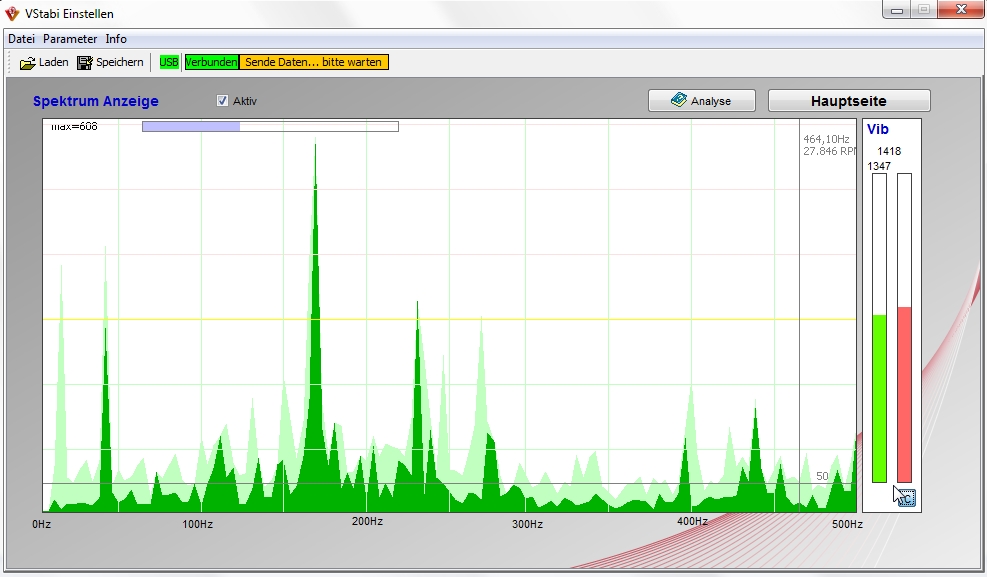Go to Hauptseite
This screenshot has width=987, height=577.
[x=848, y=101]
